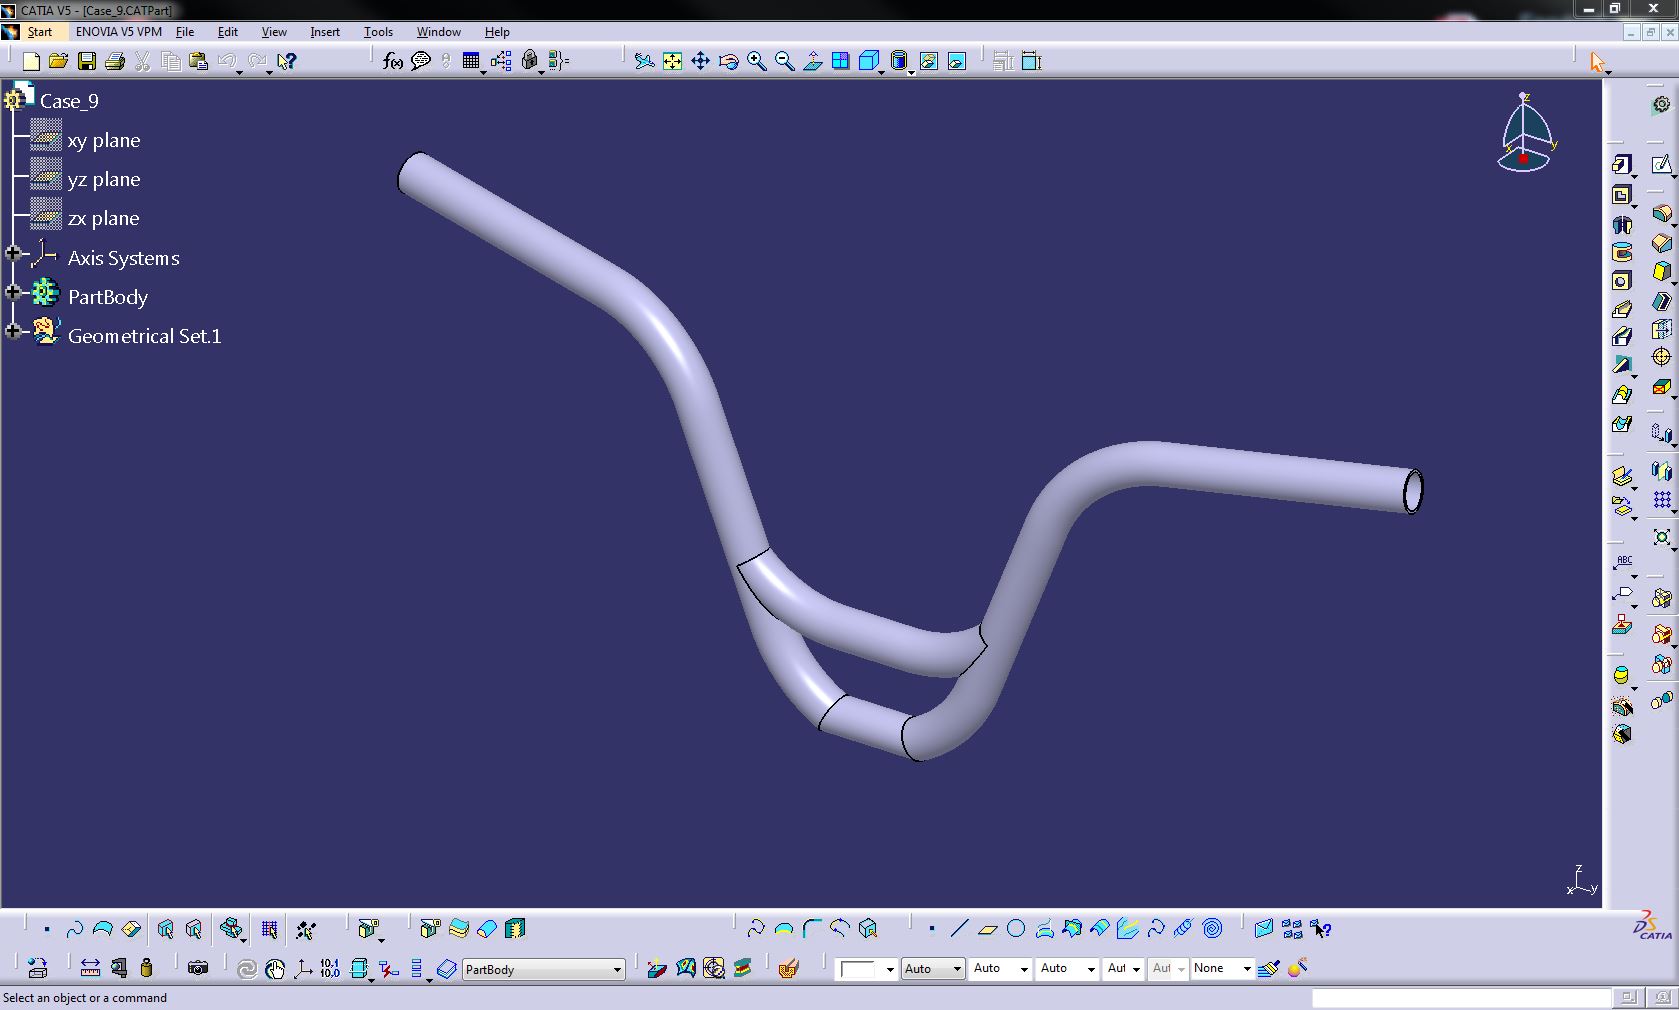Click the command prompt input field
This screenshot has width=1679, height=1010.
tap(1462, 997)
